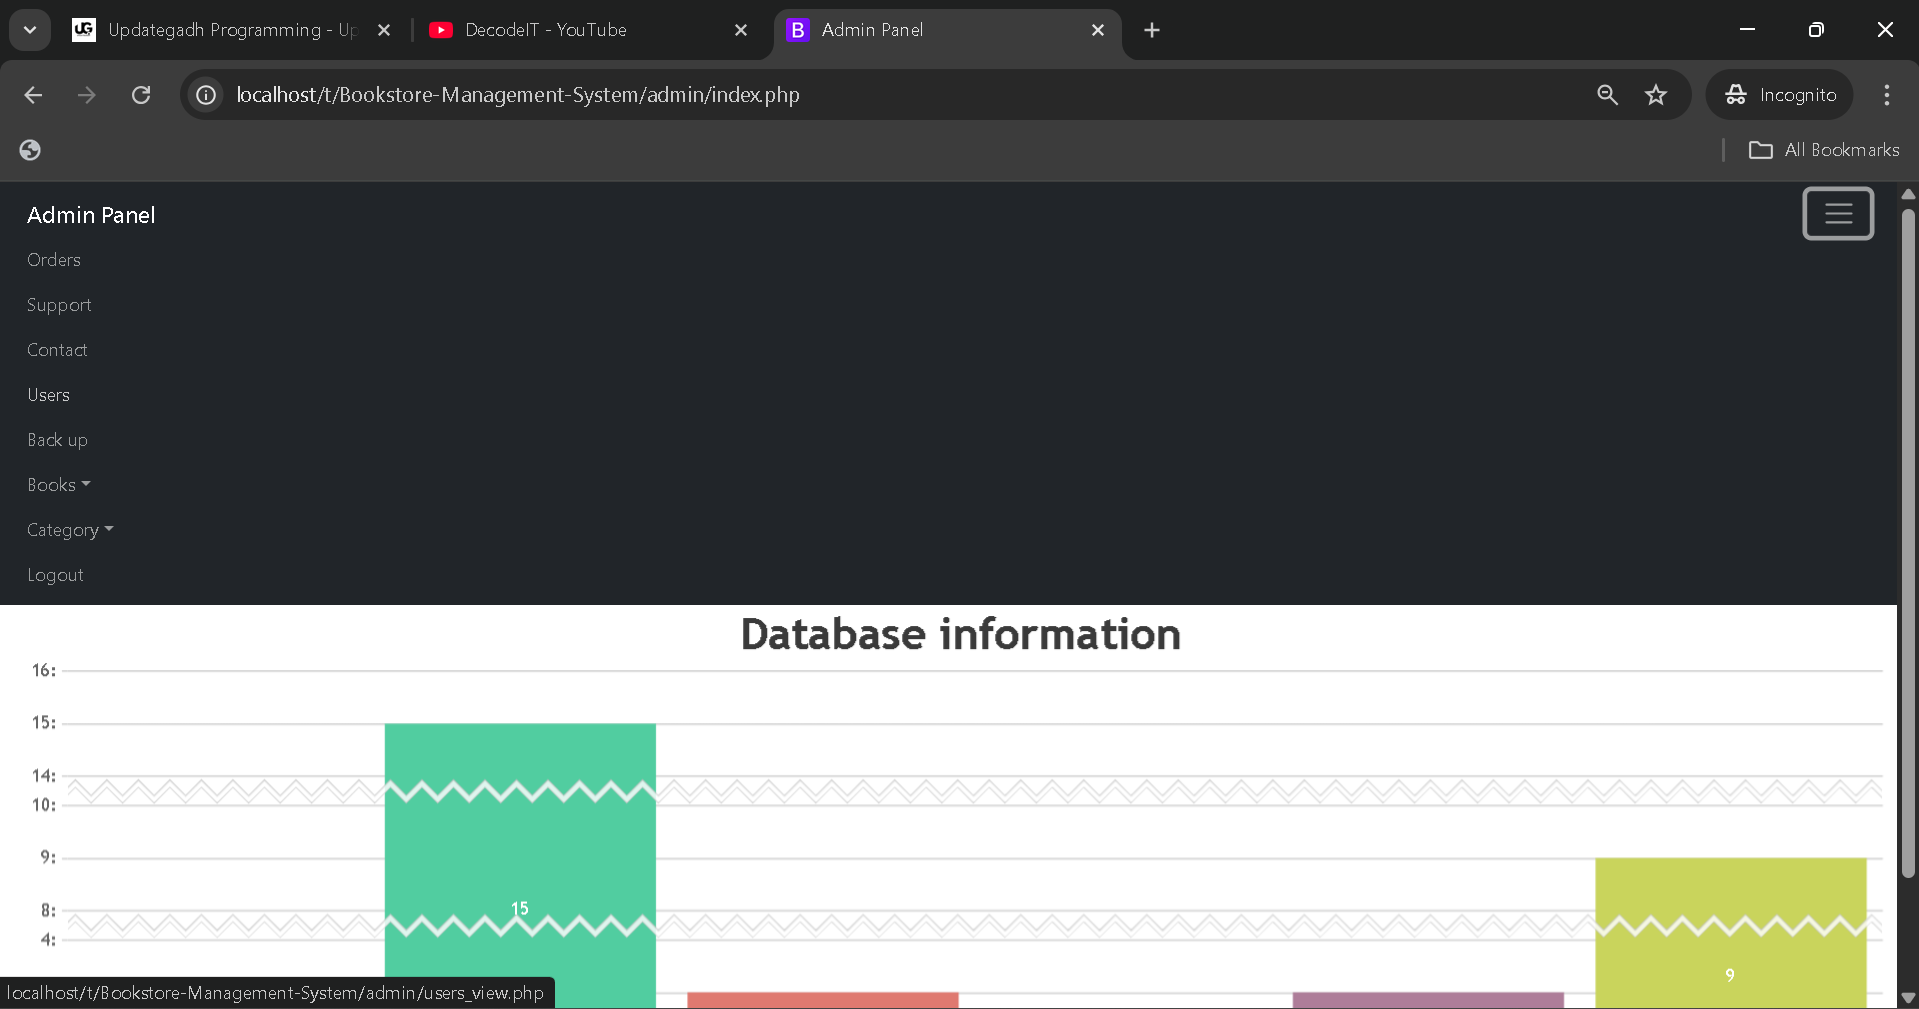This screenshot has height=1009, width=1919.
Task: Open the zoom magnifier icon in address bar
Action: point(1607,95)
